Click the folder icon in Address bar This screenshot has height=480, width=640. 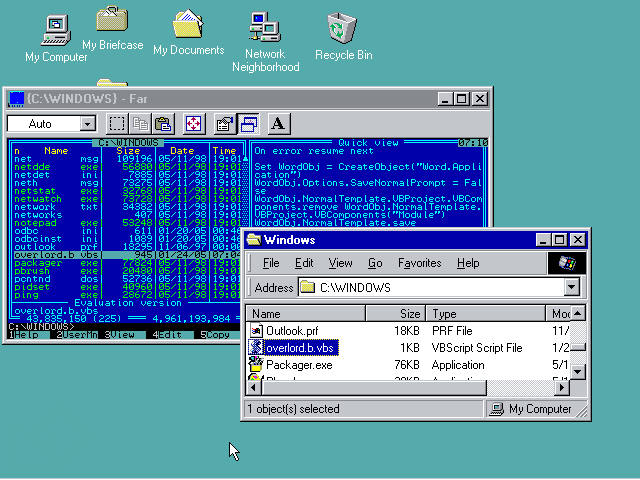pos(307,287)
